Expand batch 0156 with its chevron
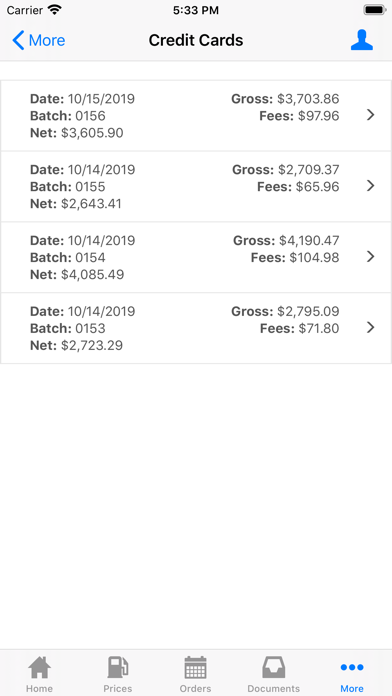Screen dimensions: 392x696 pos(371,115)
